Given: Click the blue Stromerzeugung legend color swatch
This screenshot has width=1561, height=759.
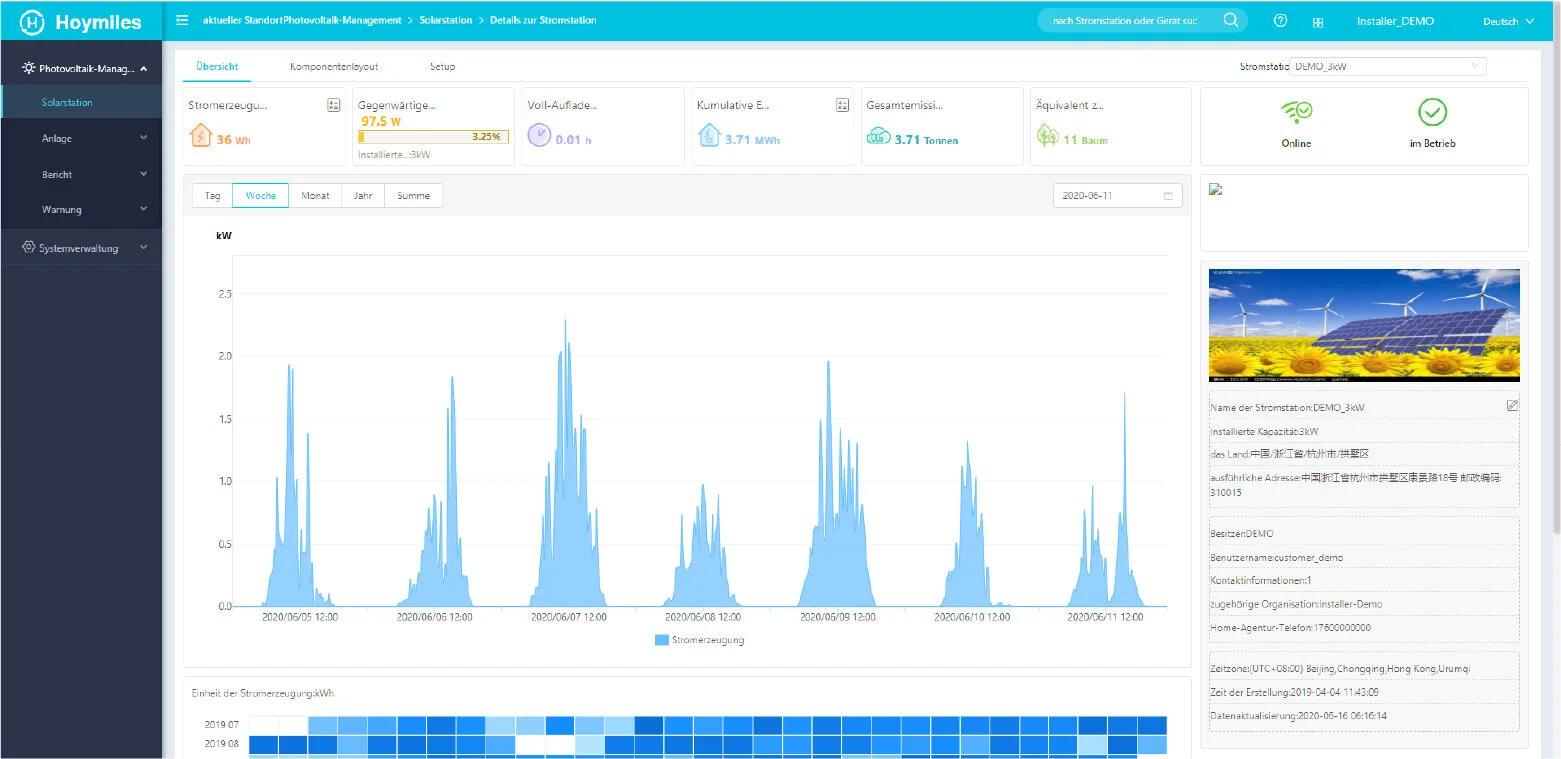Looking at the screenshot, I should click(661, 640).
